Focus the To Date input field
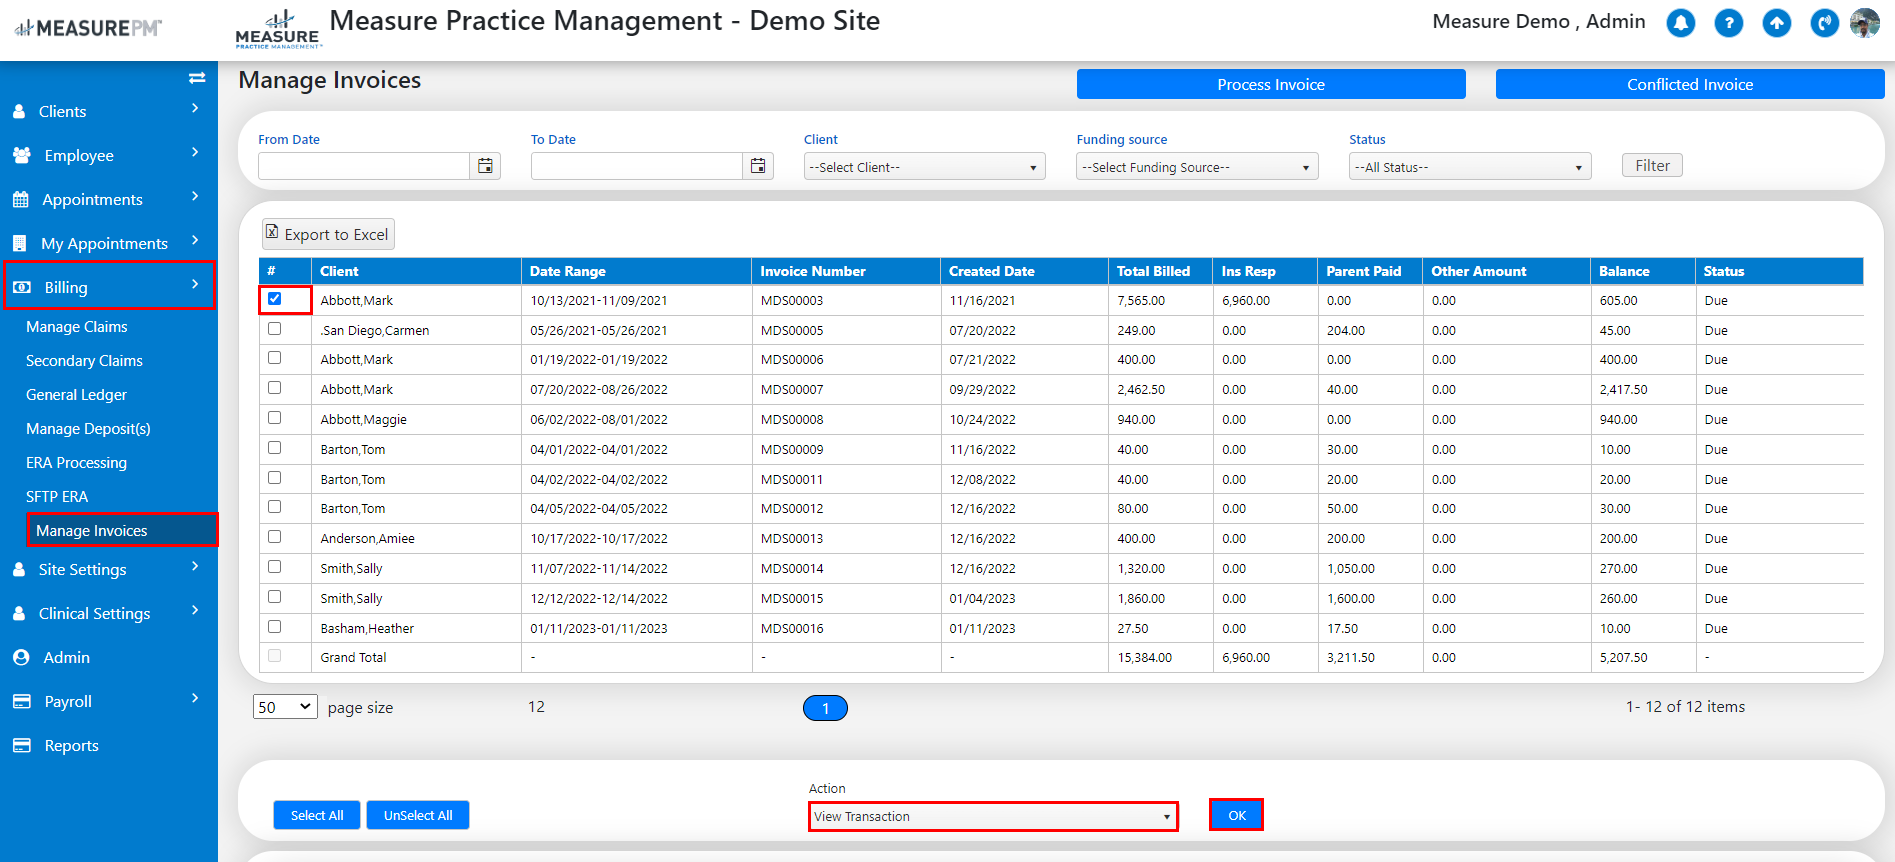1895x862 pixels. tap(637, 166)
